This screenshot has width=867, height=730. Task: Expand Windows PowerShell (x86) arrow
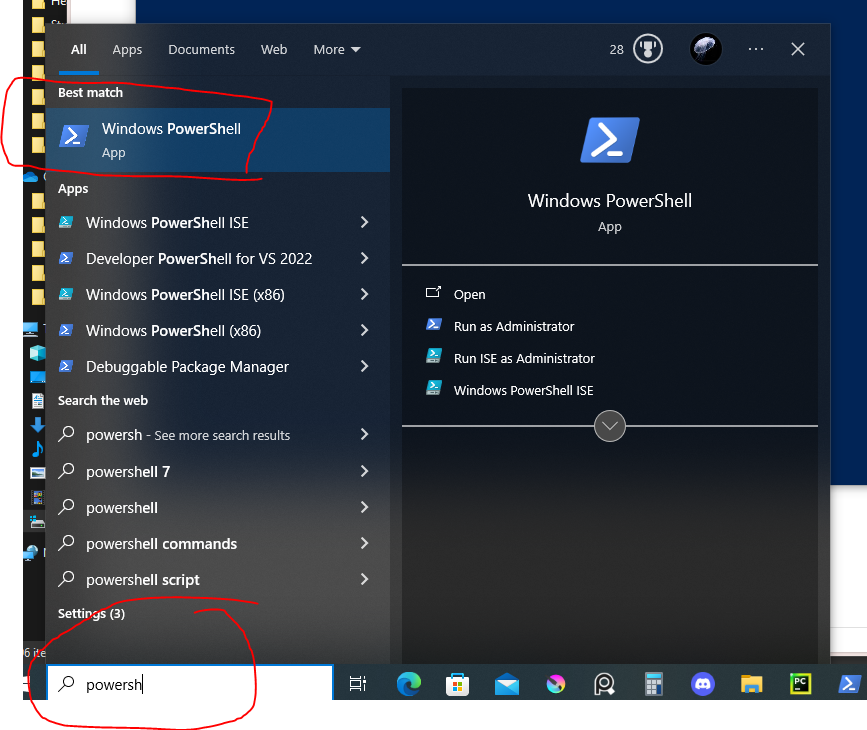pos(364,330)
